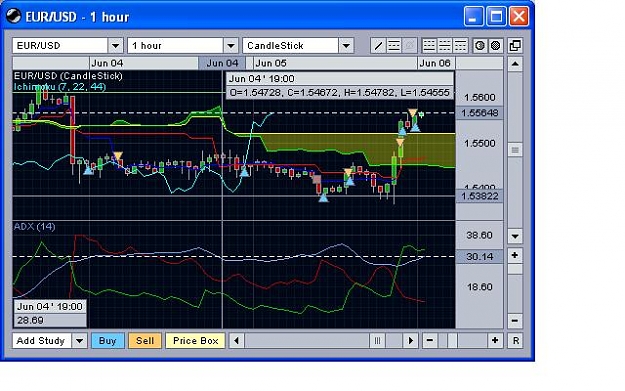Image resolution: width=625 pixels, height=391 pixels.
Task: Click the vertical scale plus button
Action: pos(515,255)
